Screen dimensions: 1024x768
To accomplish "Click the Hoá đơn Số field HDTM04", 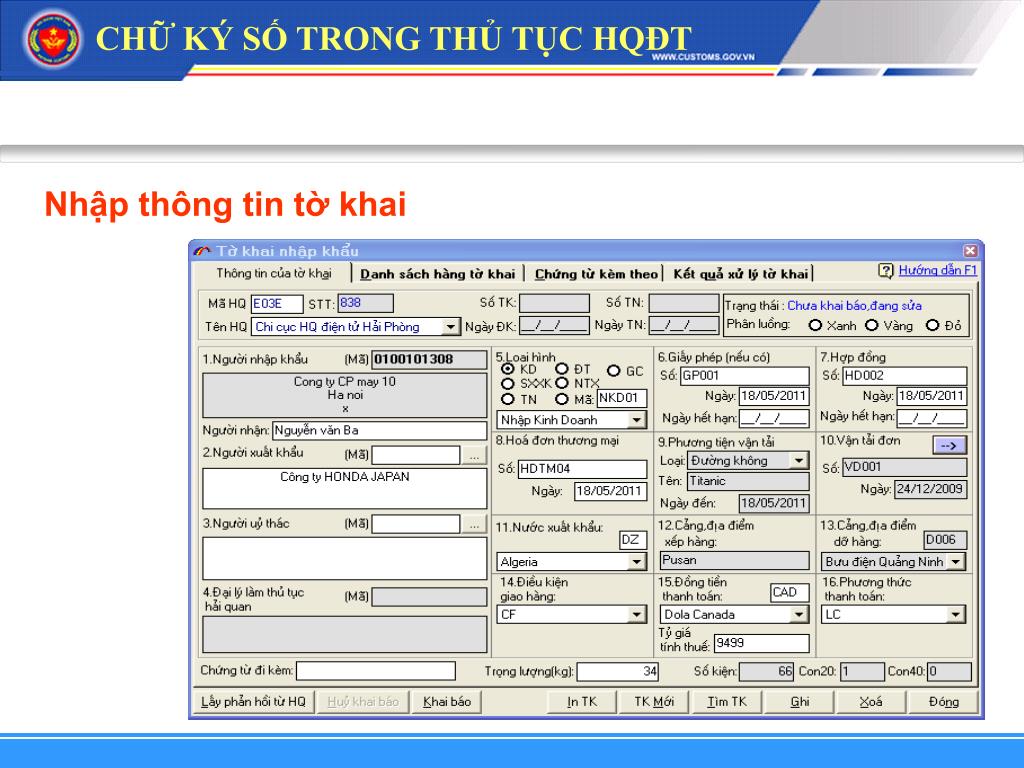I will [x=582, y=468].
